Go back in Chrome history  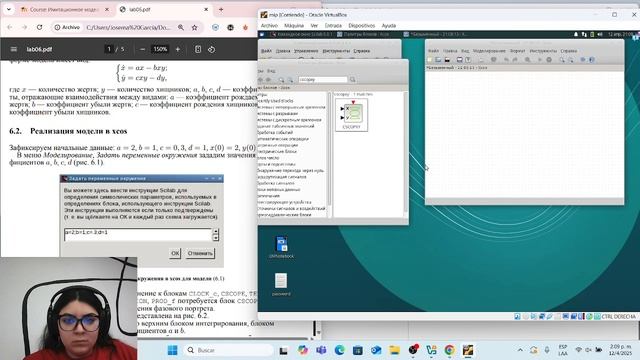click(x=10, y=27)
